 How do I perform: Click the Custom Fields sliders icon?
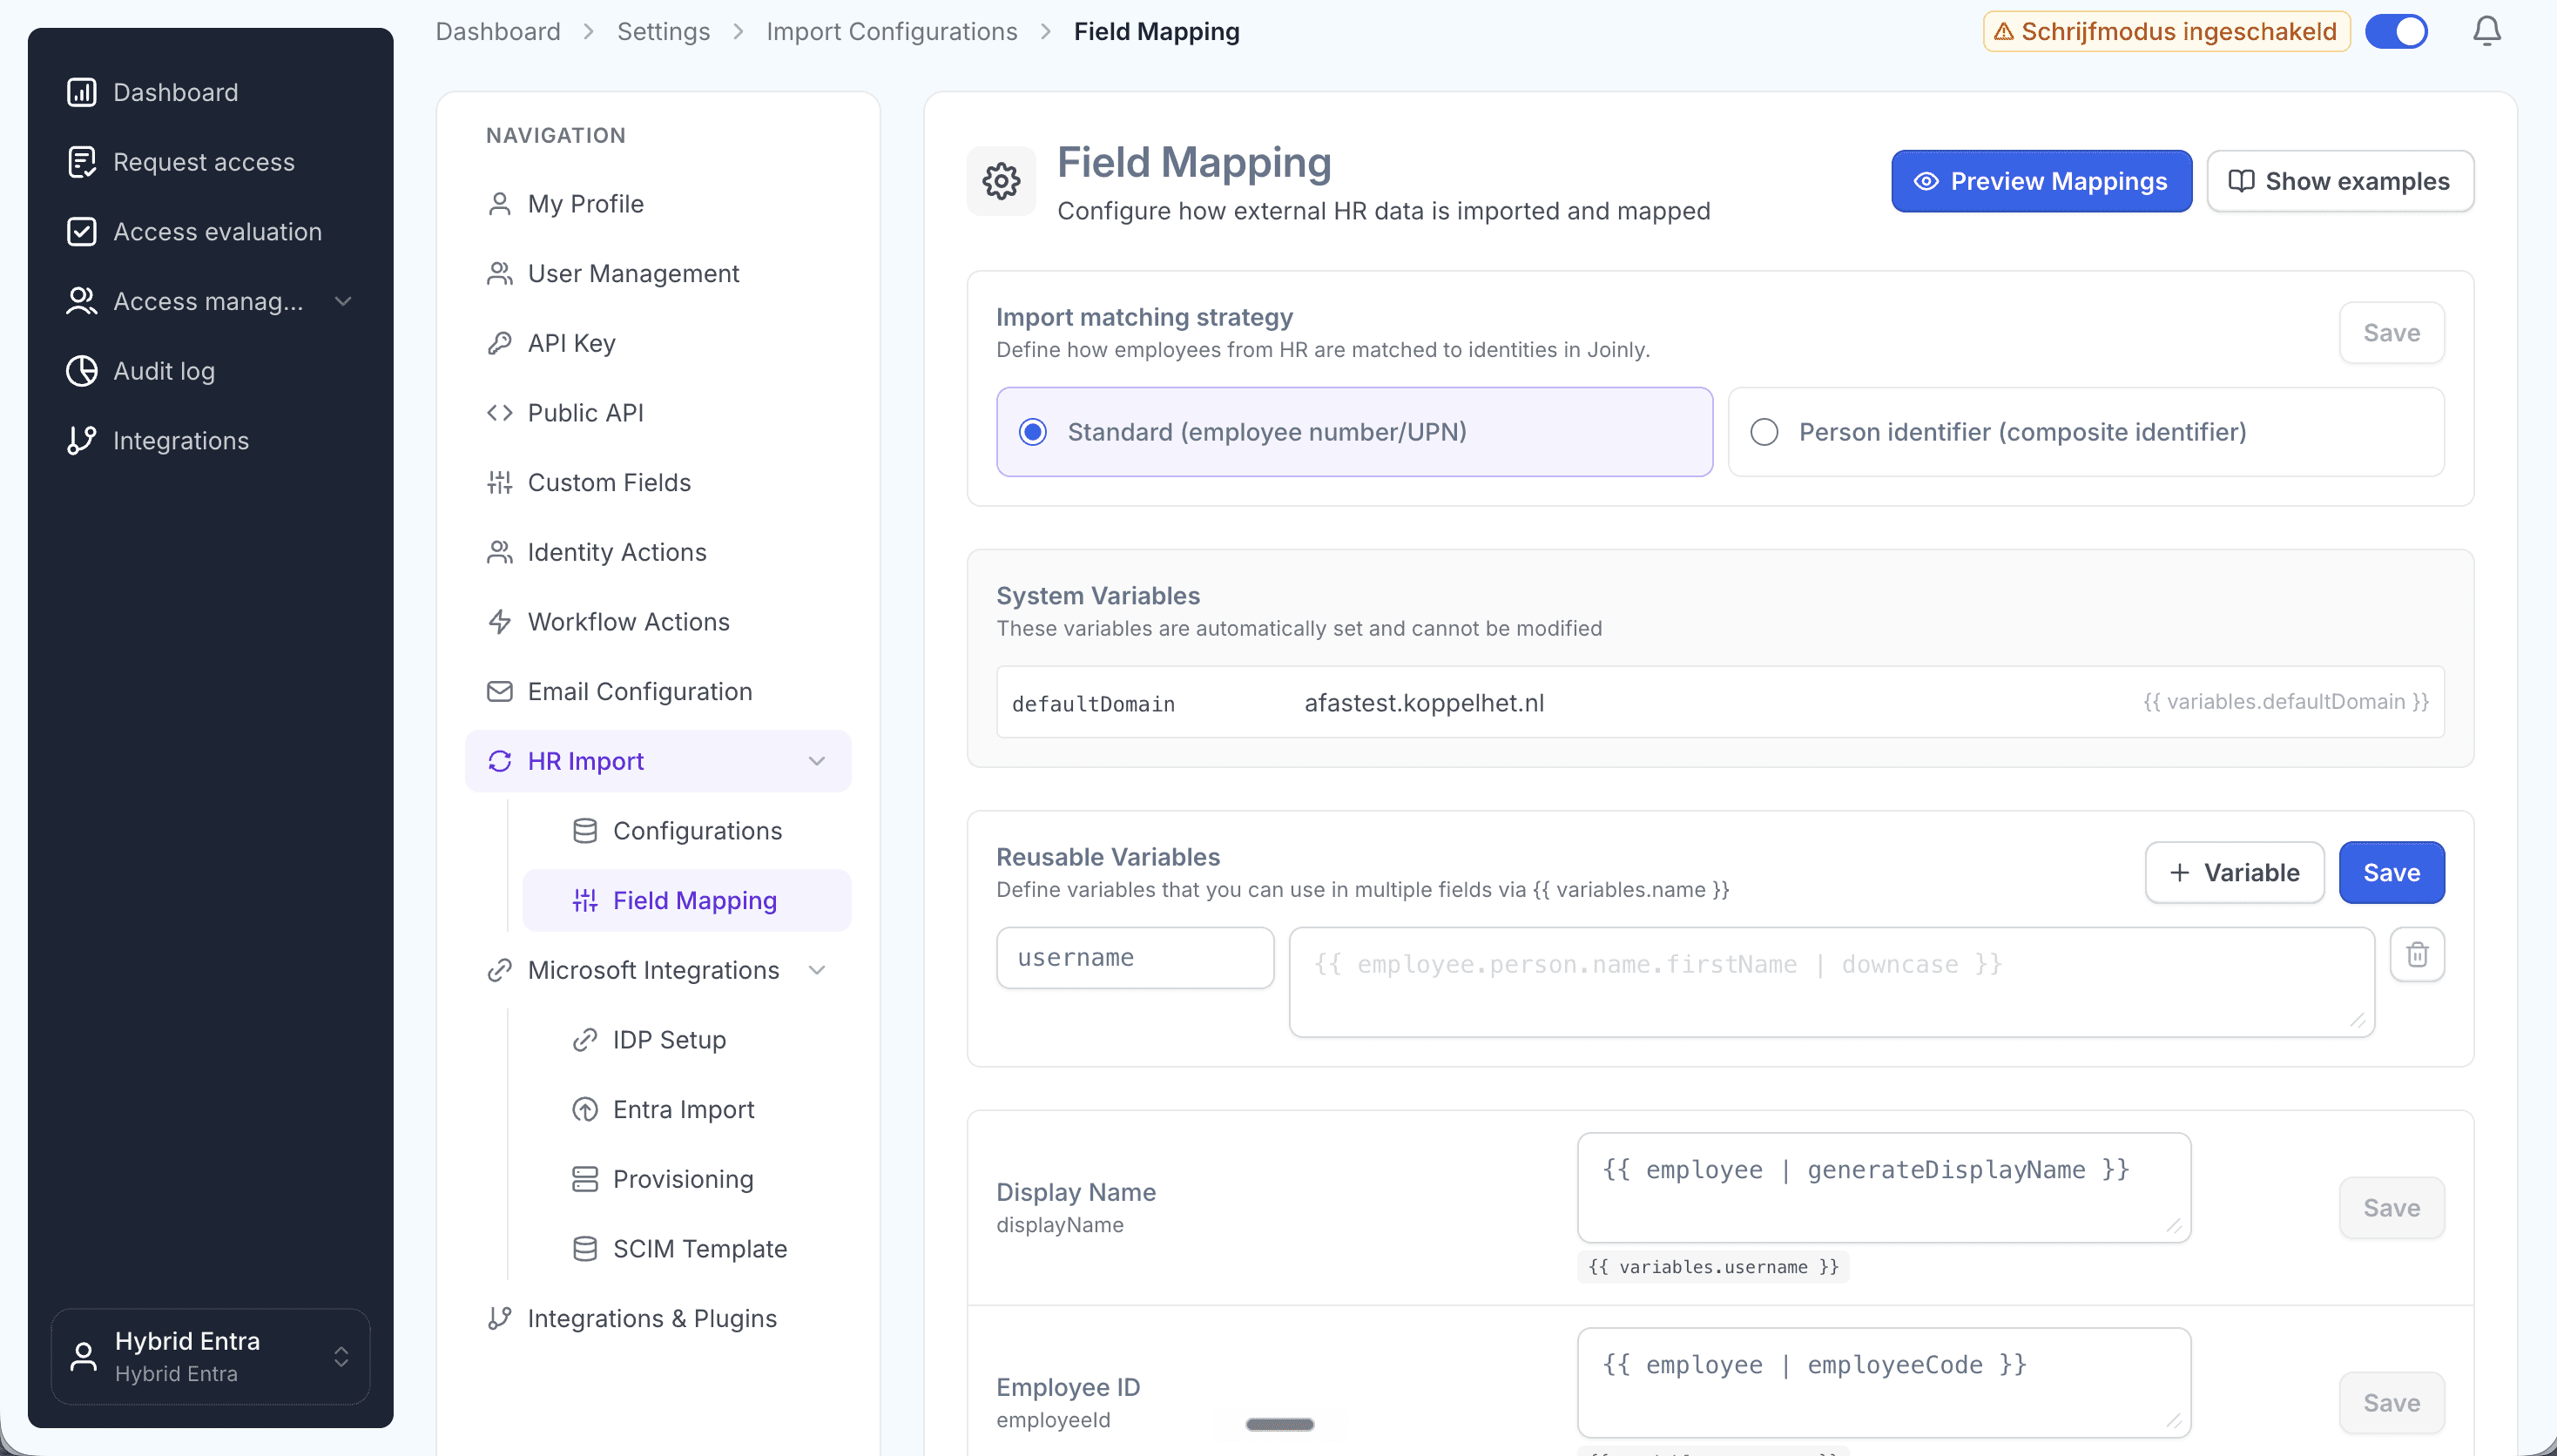click(x=499, y=482)
